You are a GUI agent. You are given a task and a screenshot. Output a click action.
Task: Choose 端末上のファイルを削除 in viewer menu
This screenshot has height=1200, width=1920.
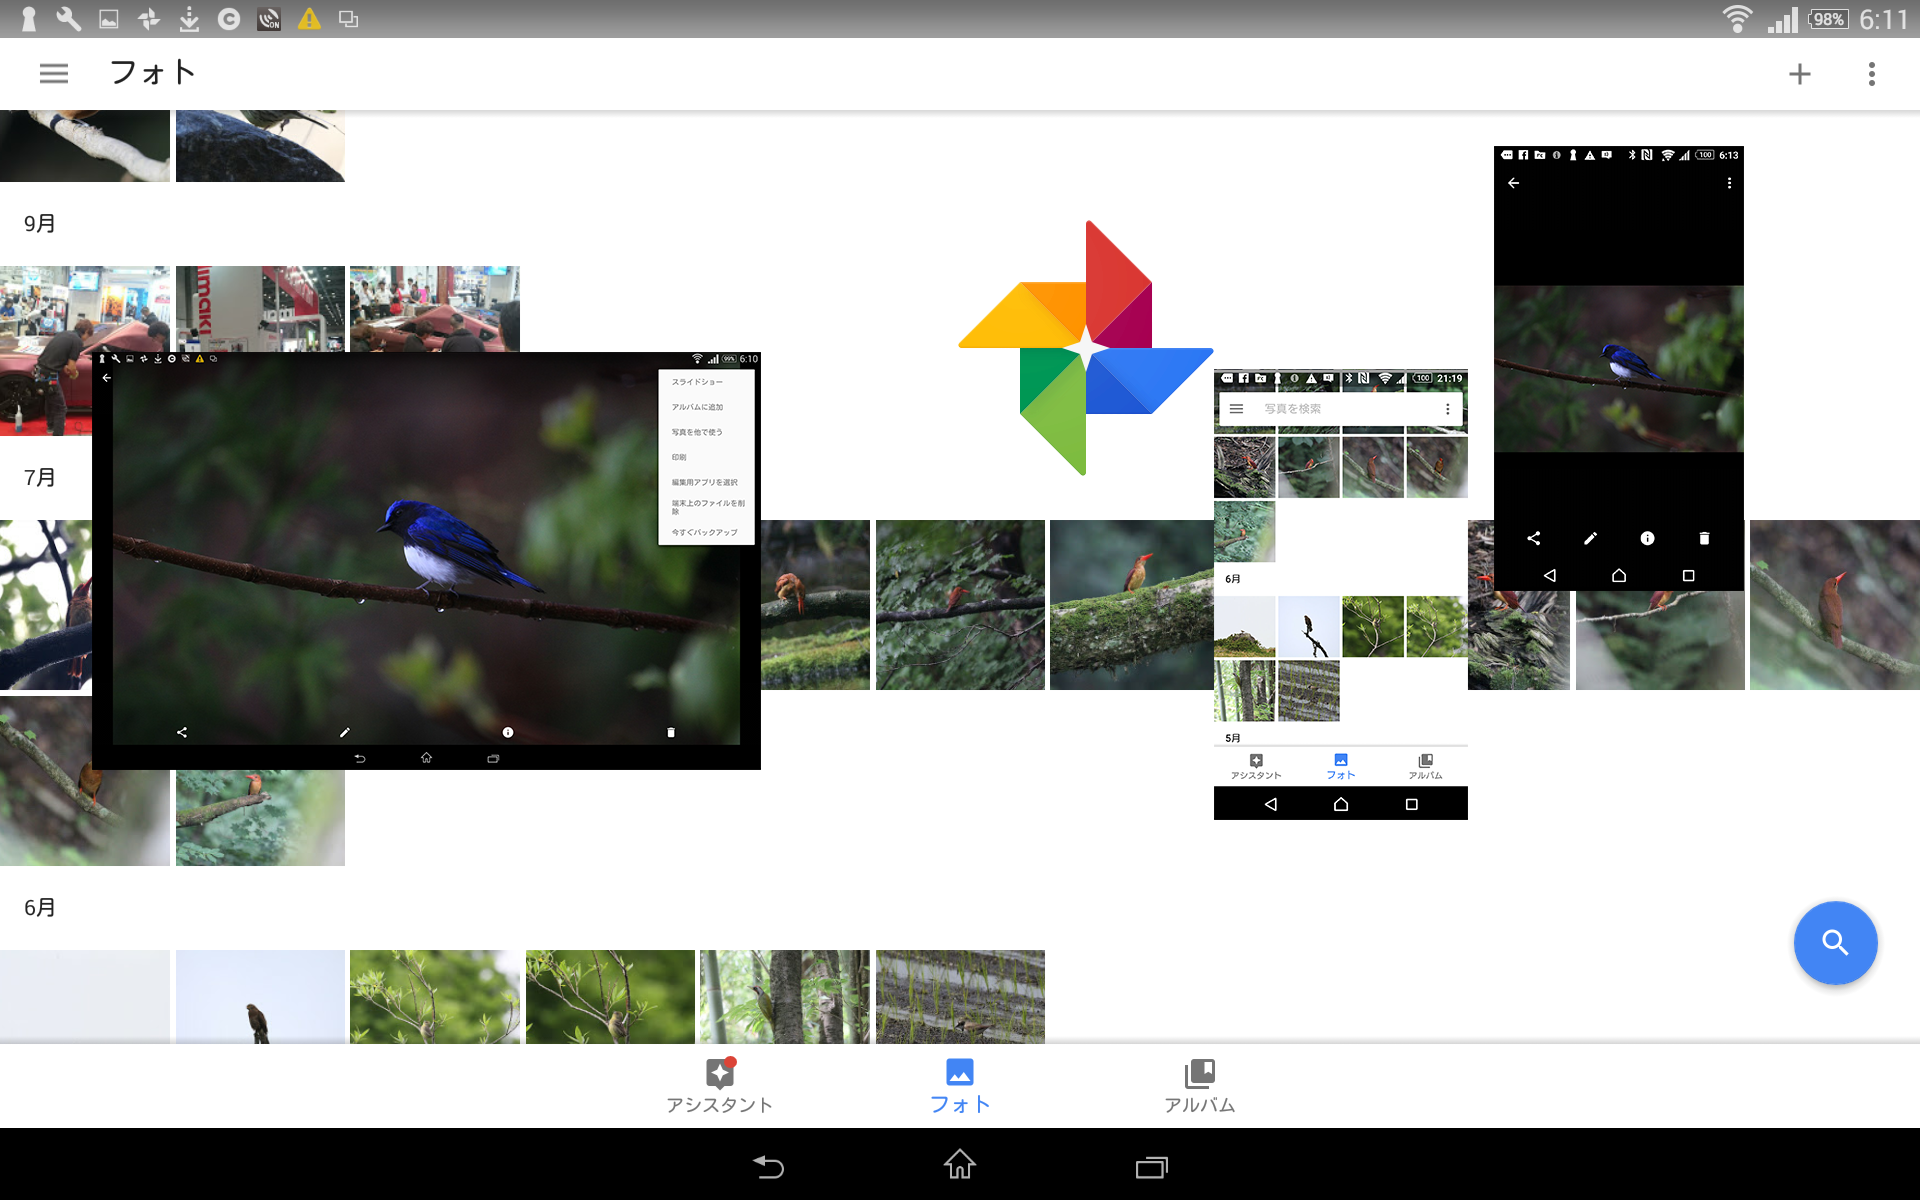(x=706, y=507)
